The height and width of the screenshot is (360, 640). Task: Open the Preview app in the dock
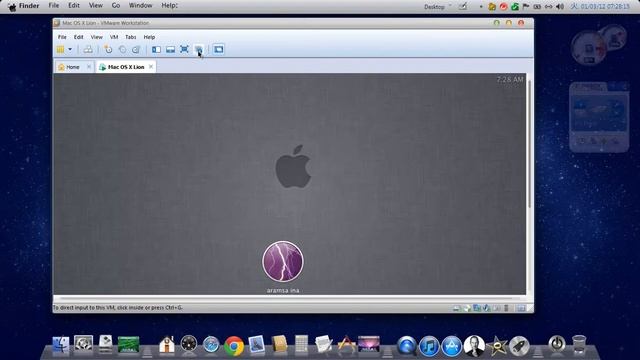[x=256, y=345]
